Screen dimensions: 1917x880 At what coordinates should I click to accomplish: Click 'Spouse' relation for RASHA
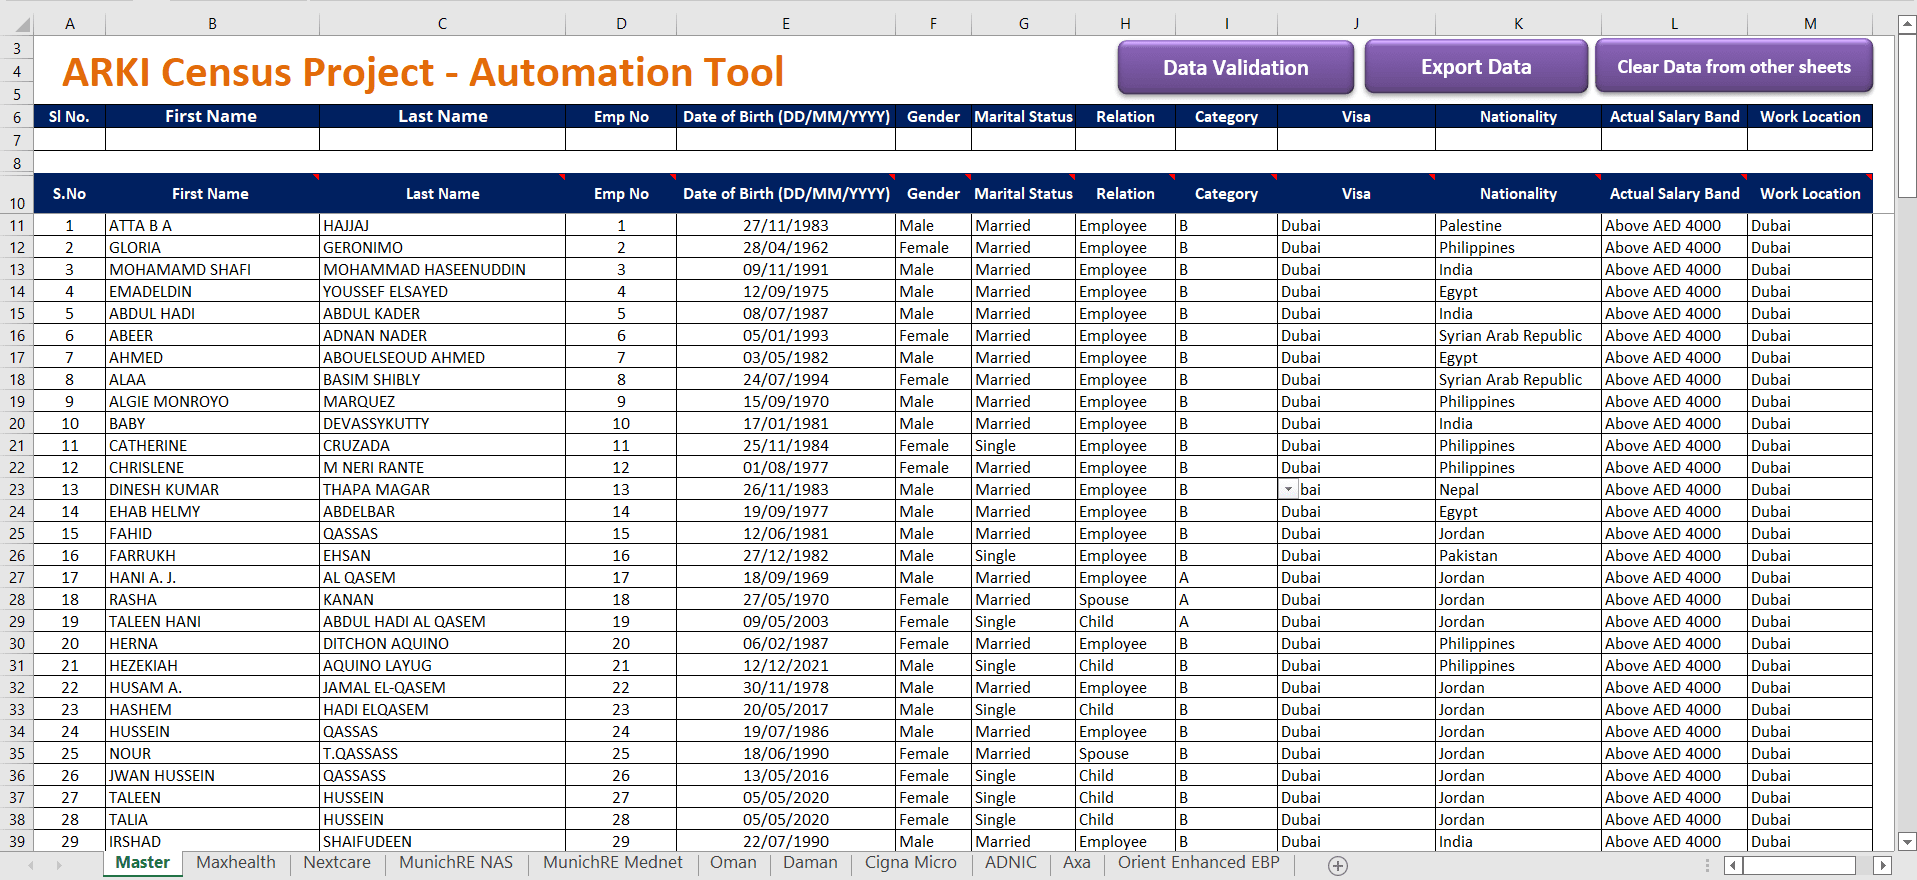click(x=1125, y=600)
